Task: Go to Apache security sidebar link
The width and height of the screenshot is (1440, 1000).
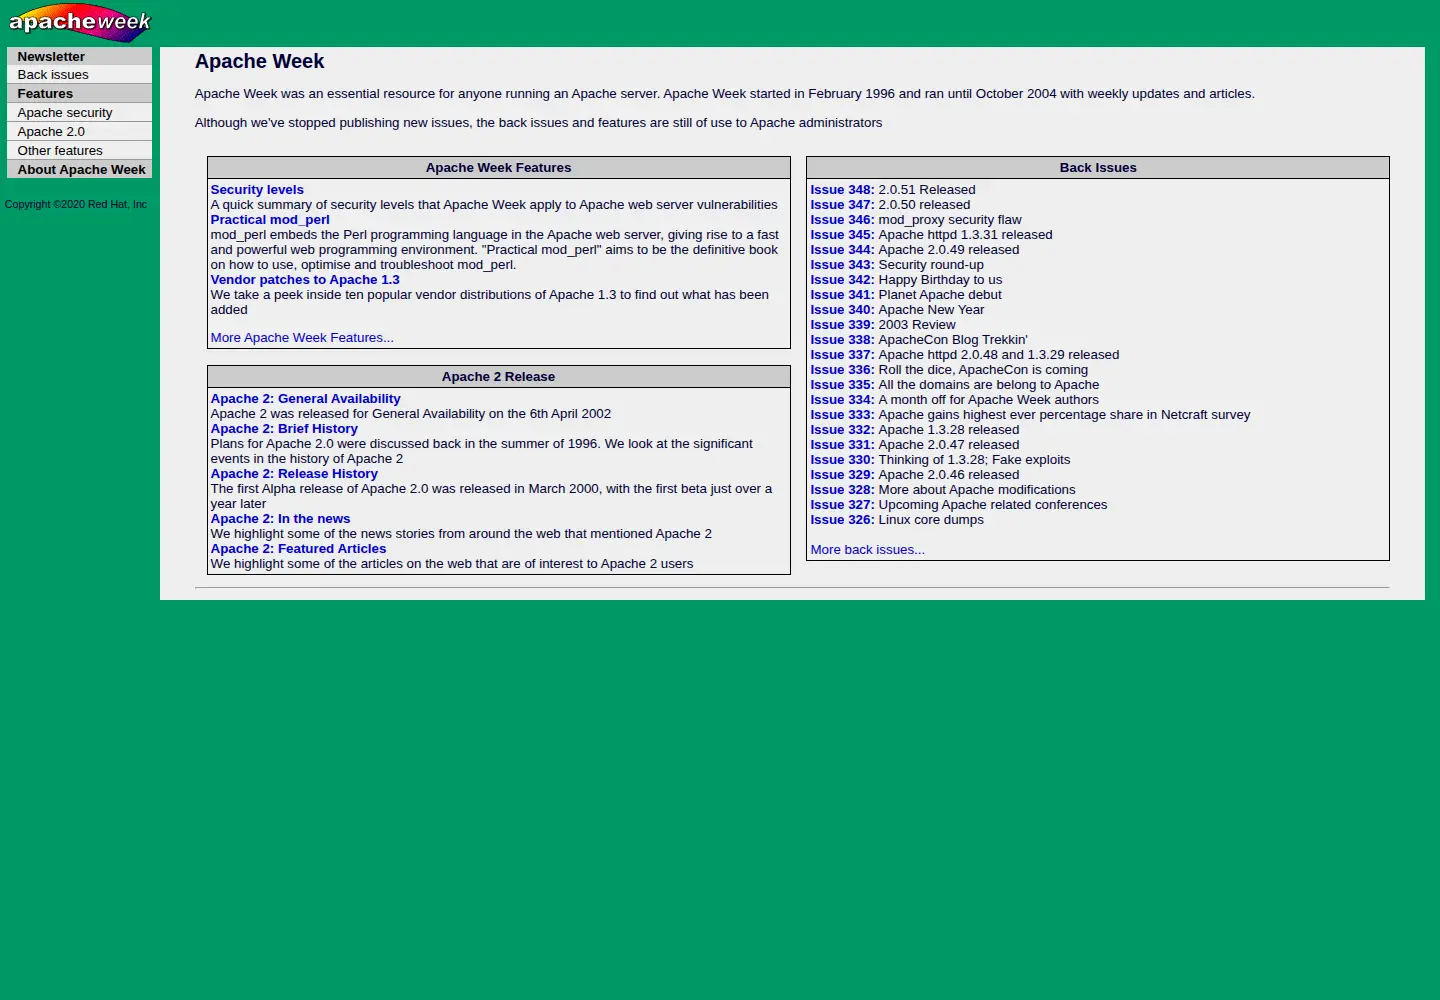Action: click(65, 113)
